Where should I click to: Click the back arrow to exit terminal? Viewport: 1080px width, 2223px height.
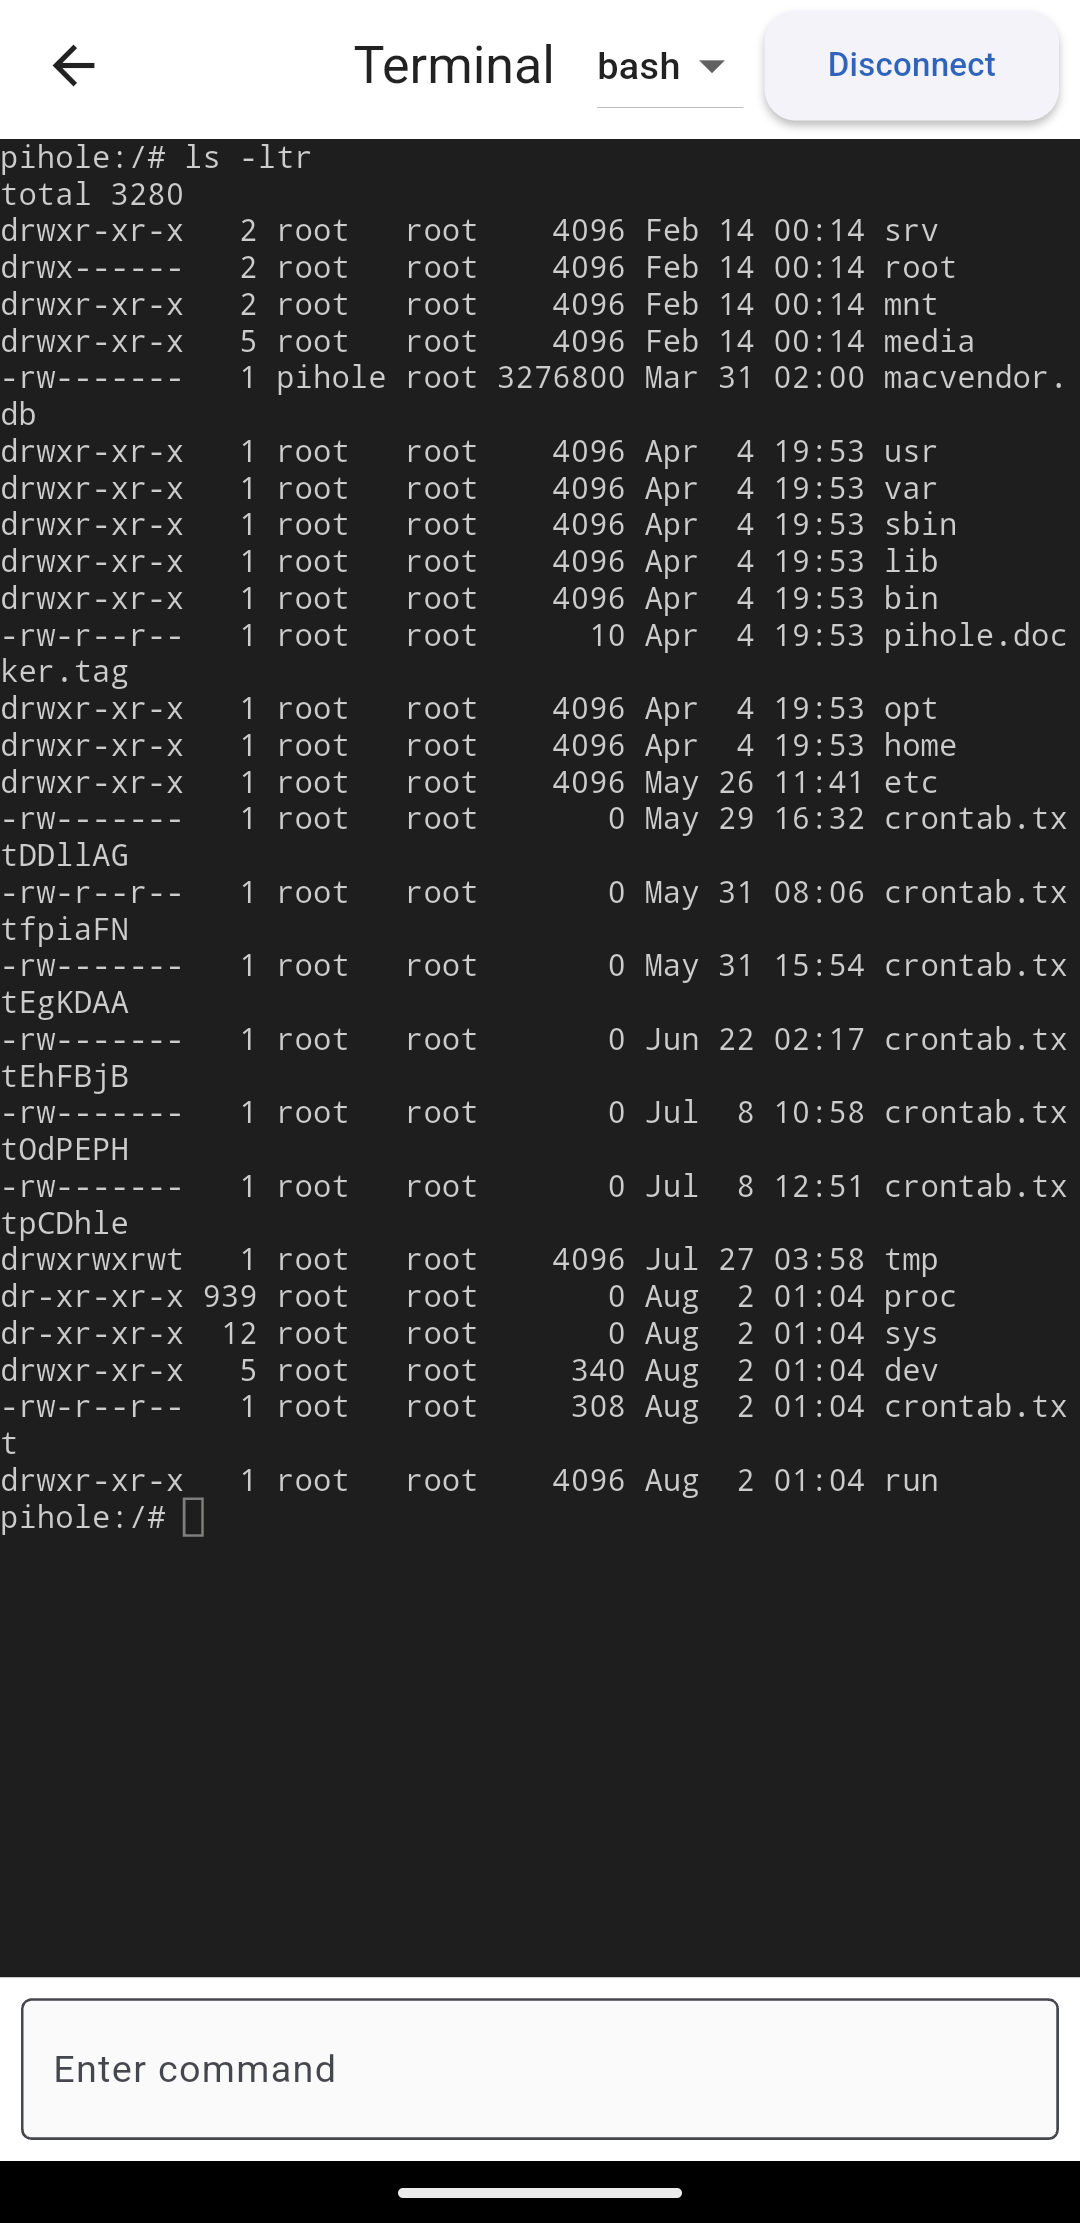pos(73,65)
